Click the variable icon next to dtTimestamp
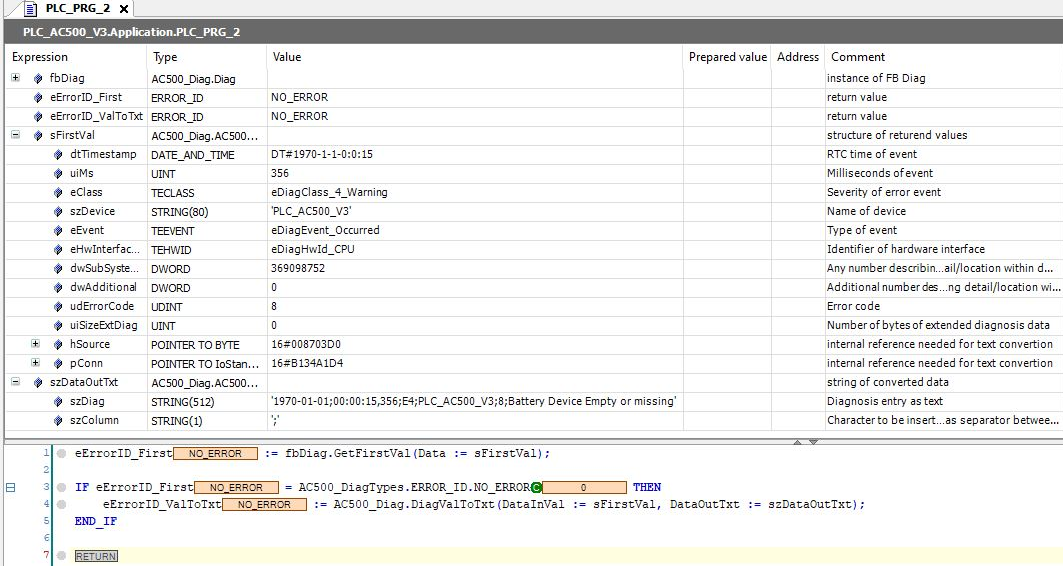1063x566 pixels. tap(58, 154)
